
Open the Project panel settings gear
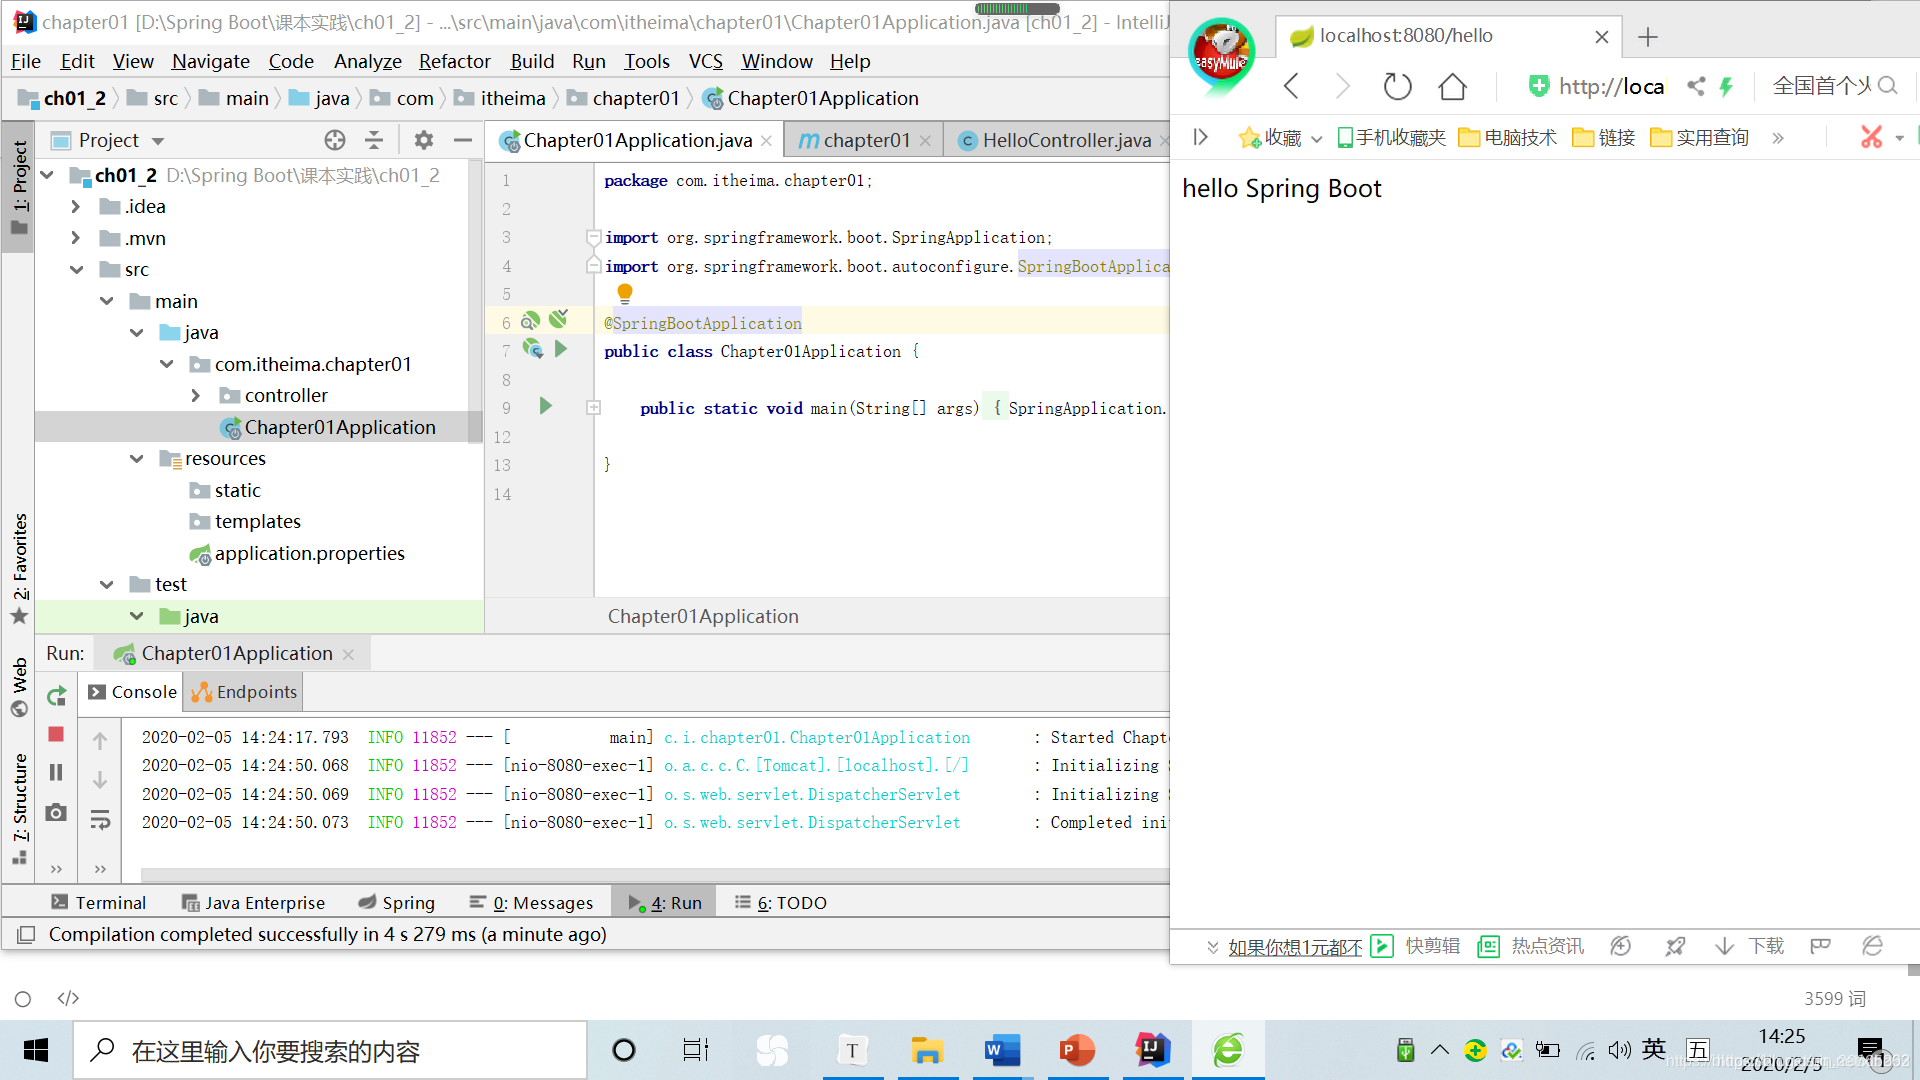[x=424, y=140]
